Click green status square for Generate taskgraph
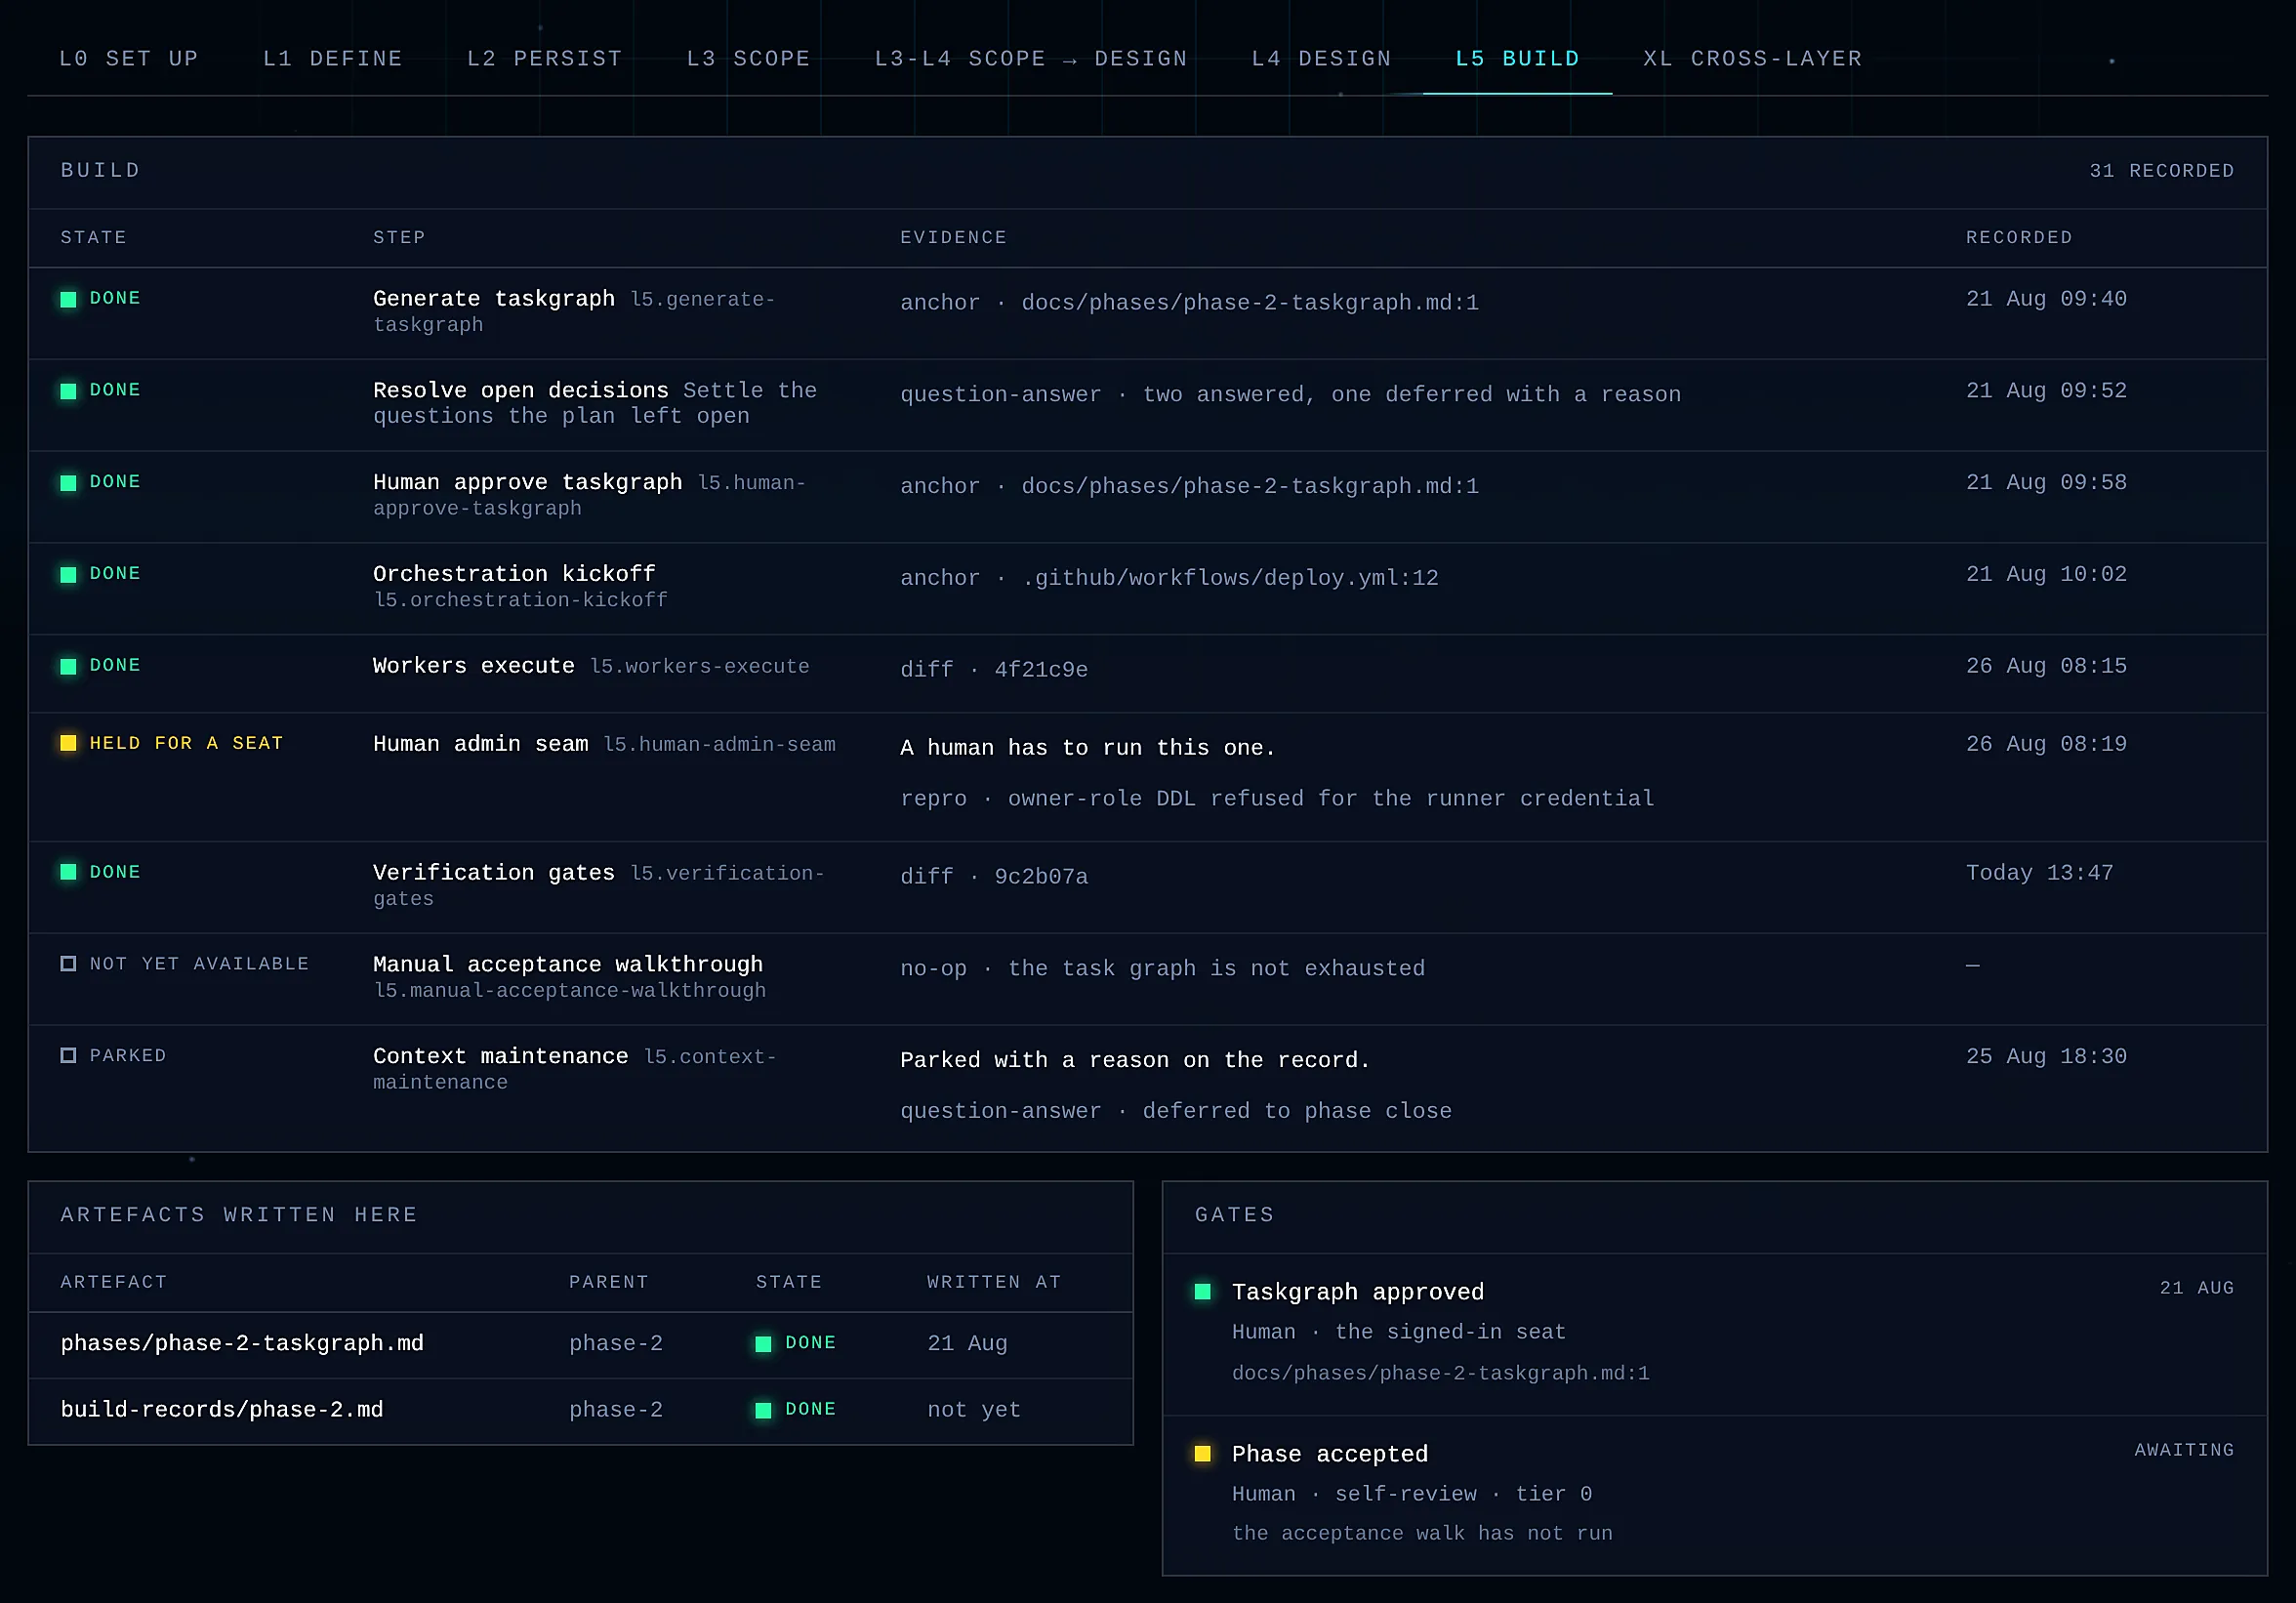Viewport: 2296px width, 1603px height. point(68,299)
